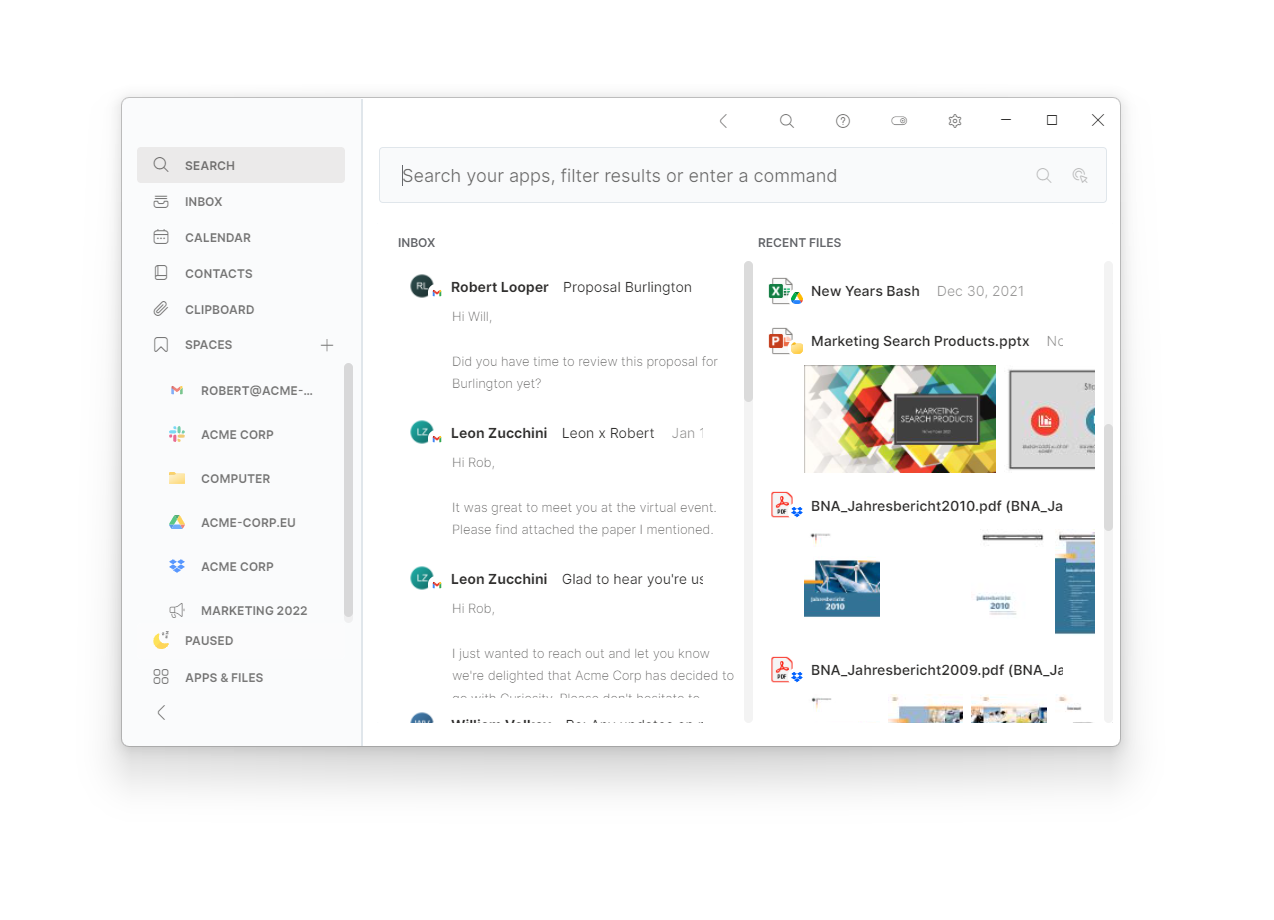
Task: Collapse the sidebar with left chevron
Action: pos(161,713)
